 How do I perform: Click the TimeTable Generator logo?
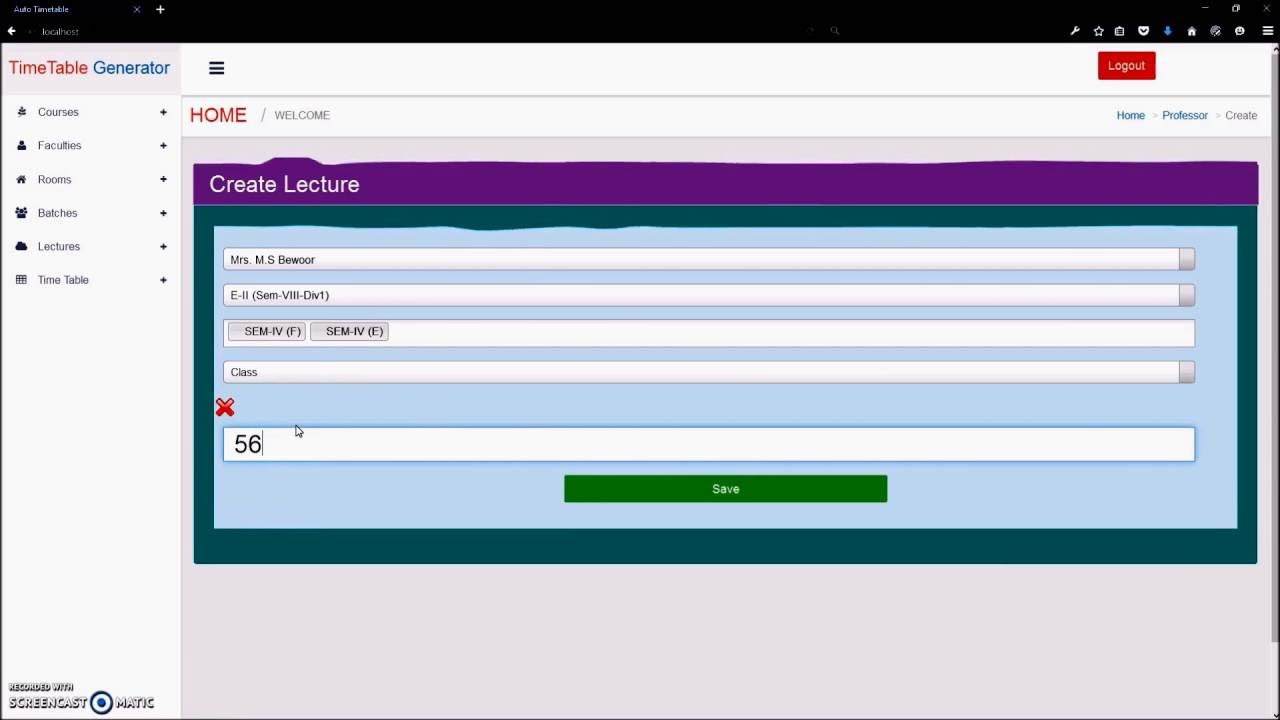click(x=90, y=68)
